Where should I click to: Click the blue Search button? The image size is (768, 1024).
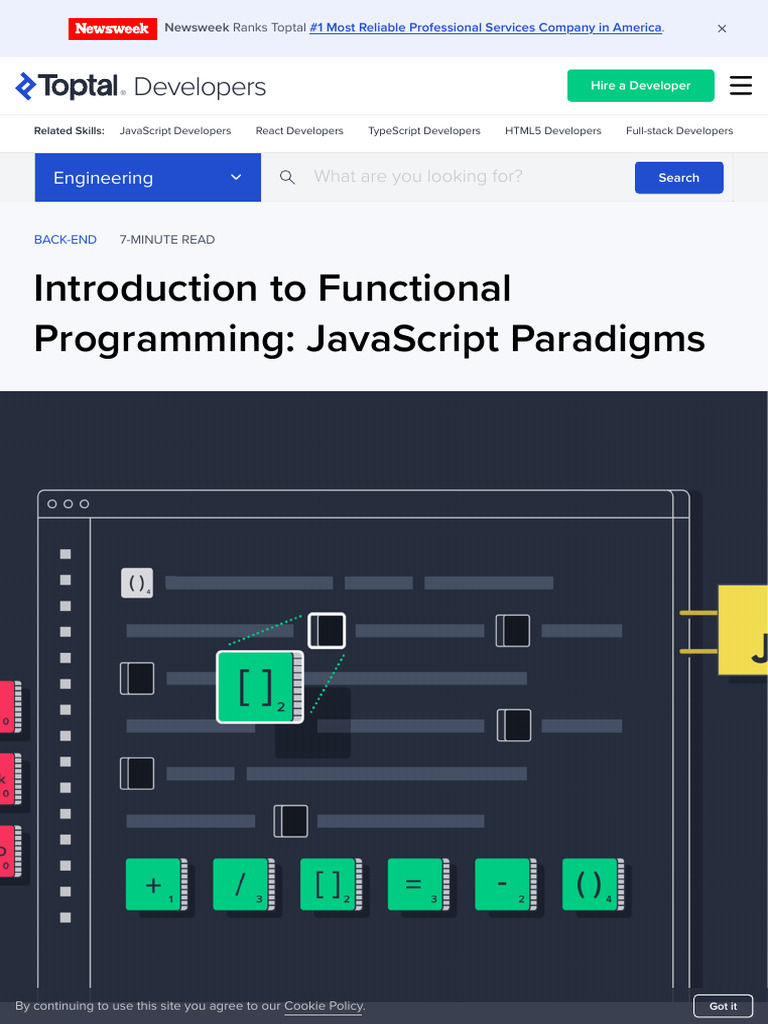(679, 178)
